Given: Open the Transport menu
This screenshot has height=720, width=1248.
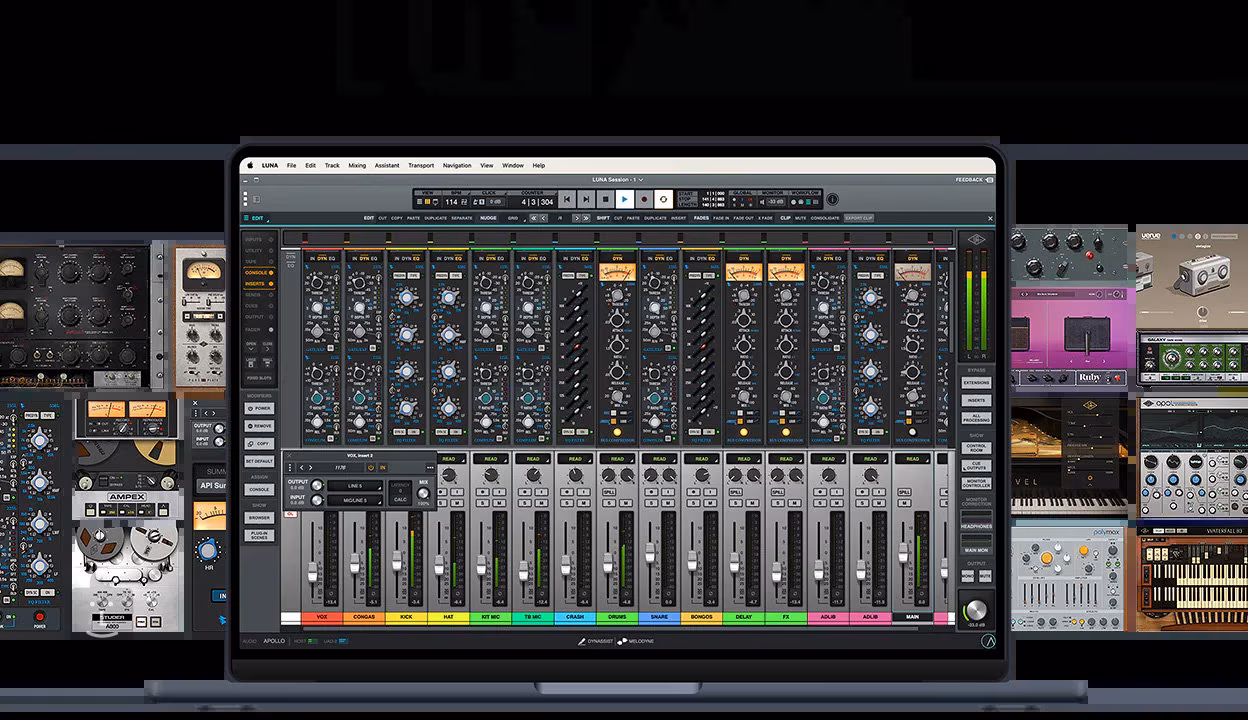Looking at the screenshot, I should [421, 165].
